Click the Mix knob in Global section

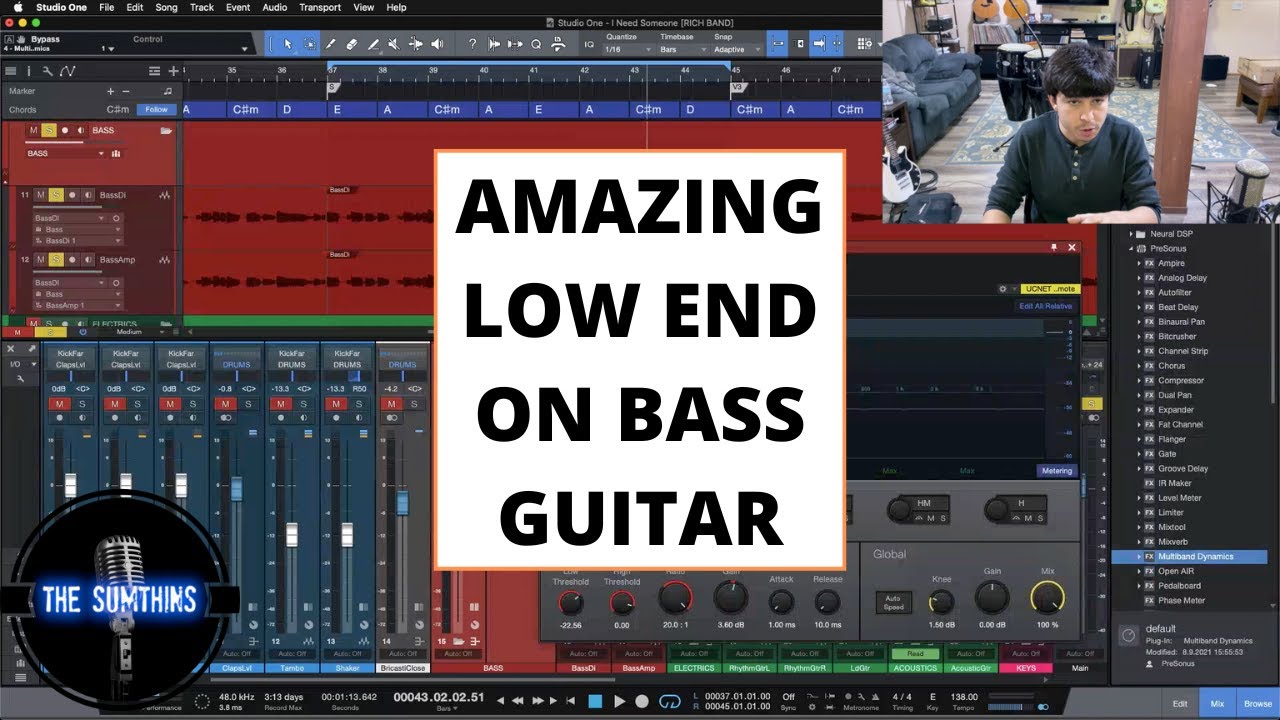(x=1047, y=600)
